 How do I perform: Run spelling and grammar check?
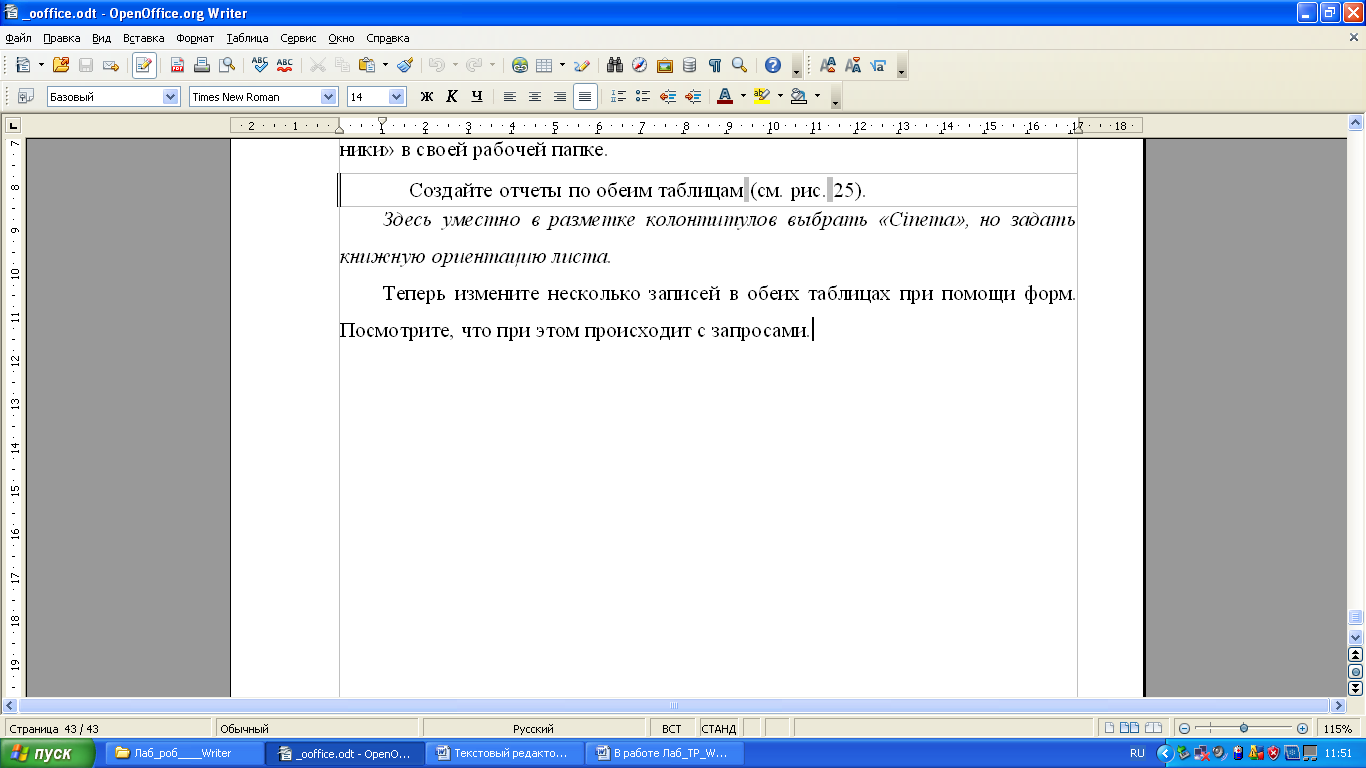260,65
